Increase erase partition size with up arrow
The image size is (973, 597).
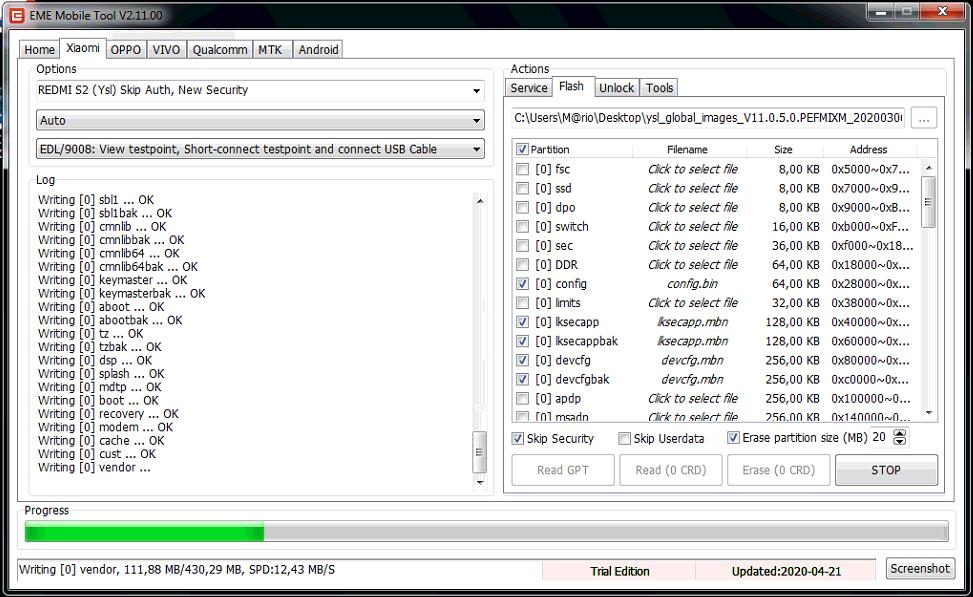[x=900, y=433]
